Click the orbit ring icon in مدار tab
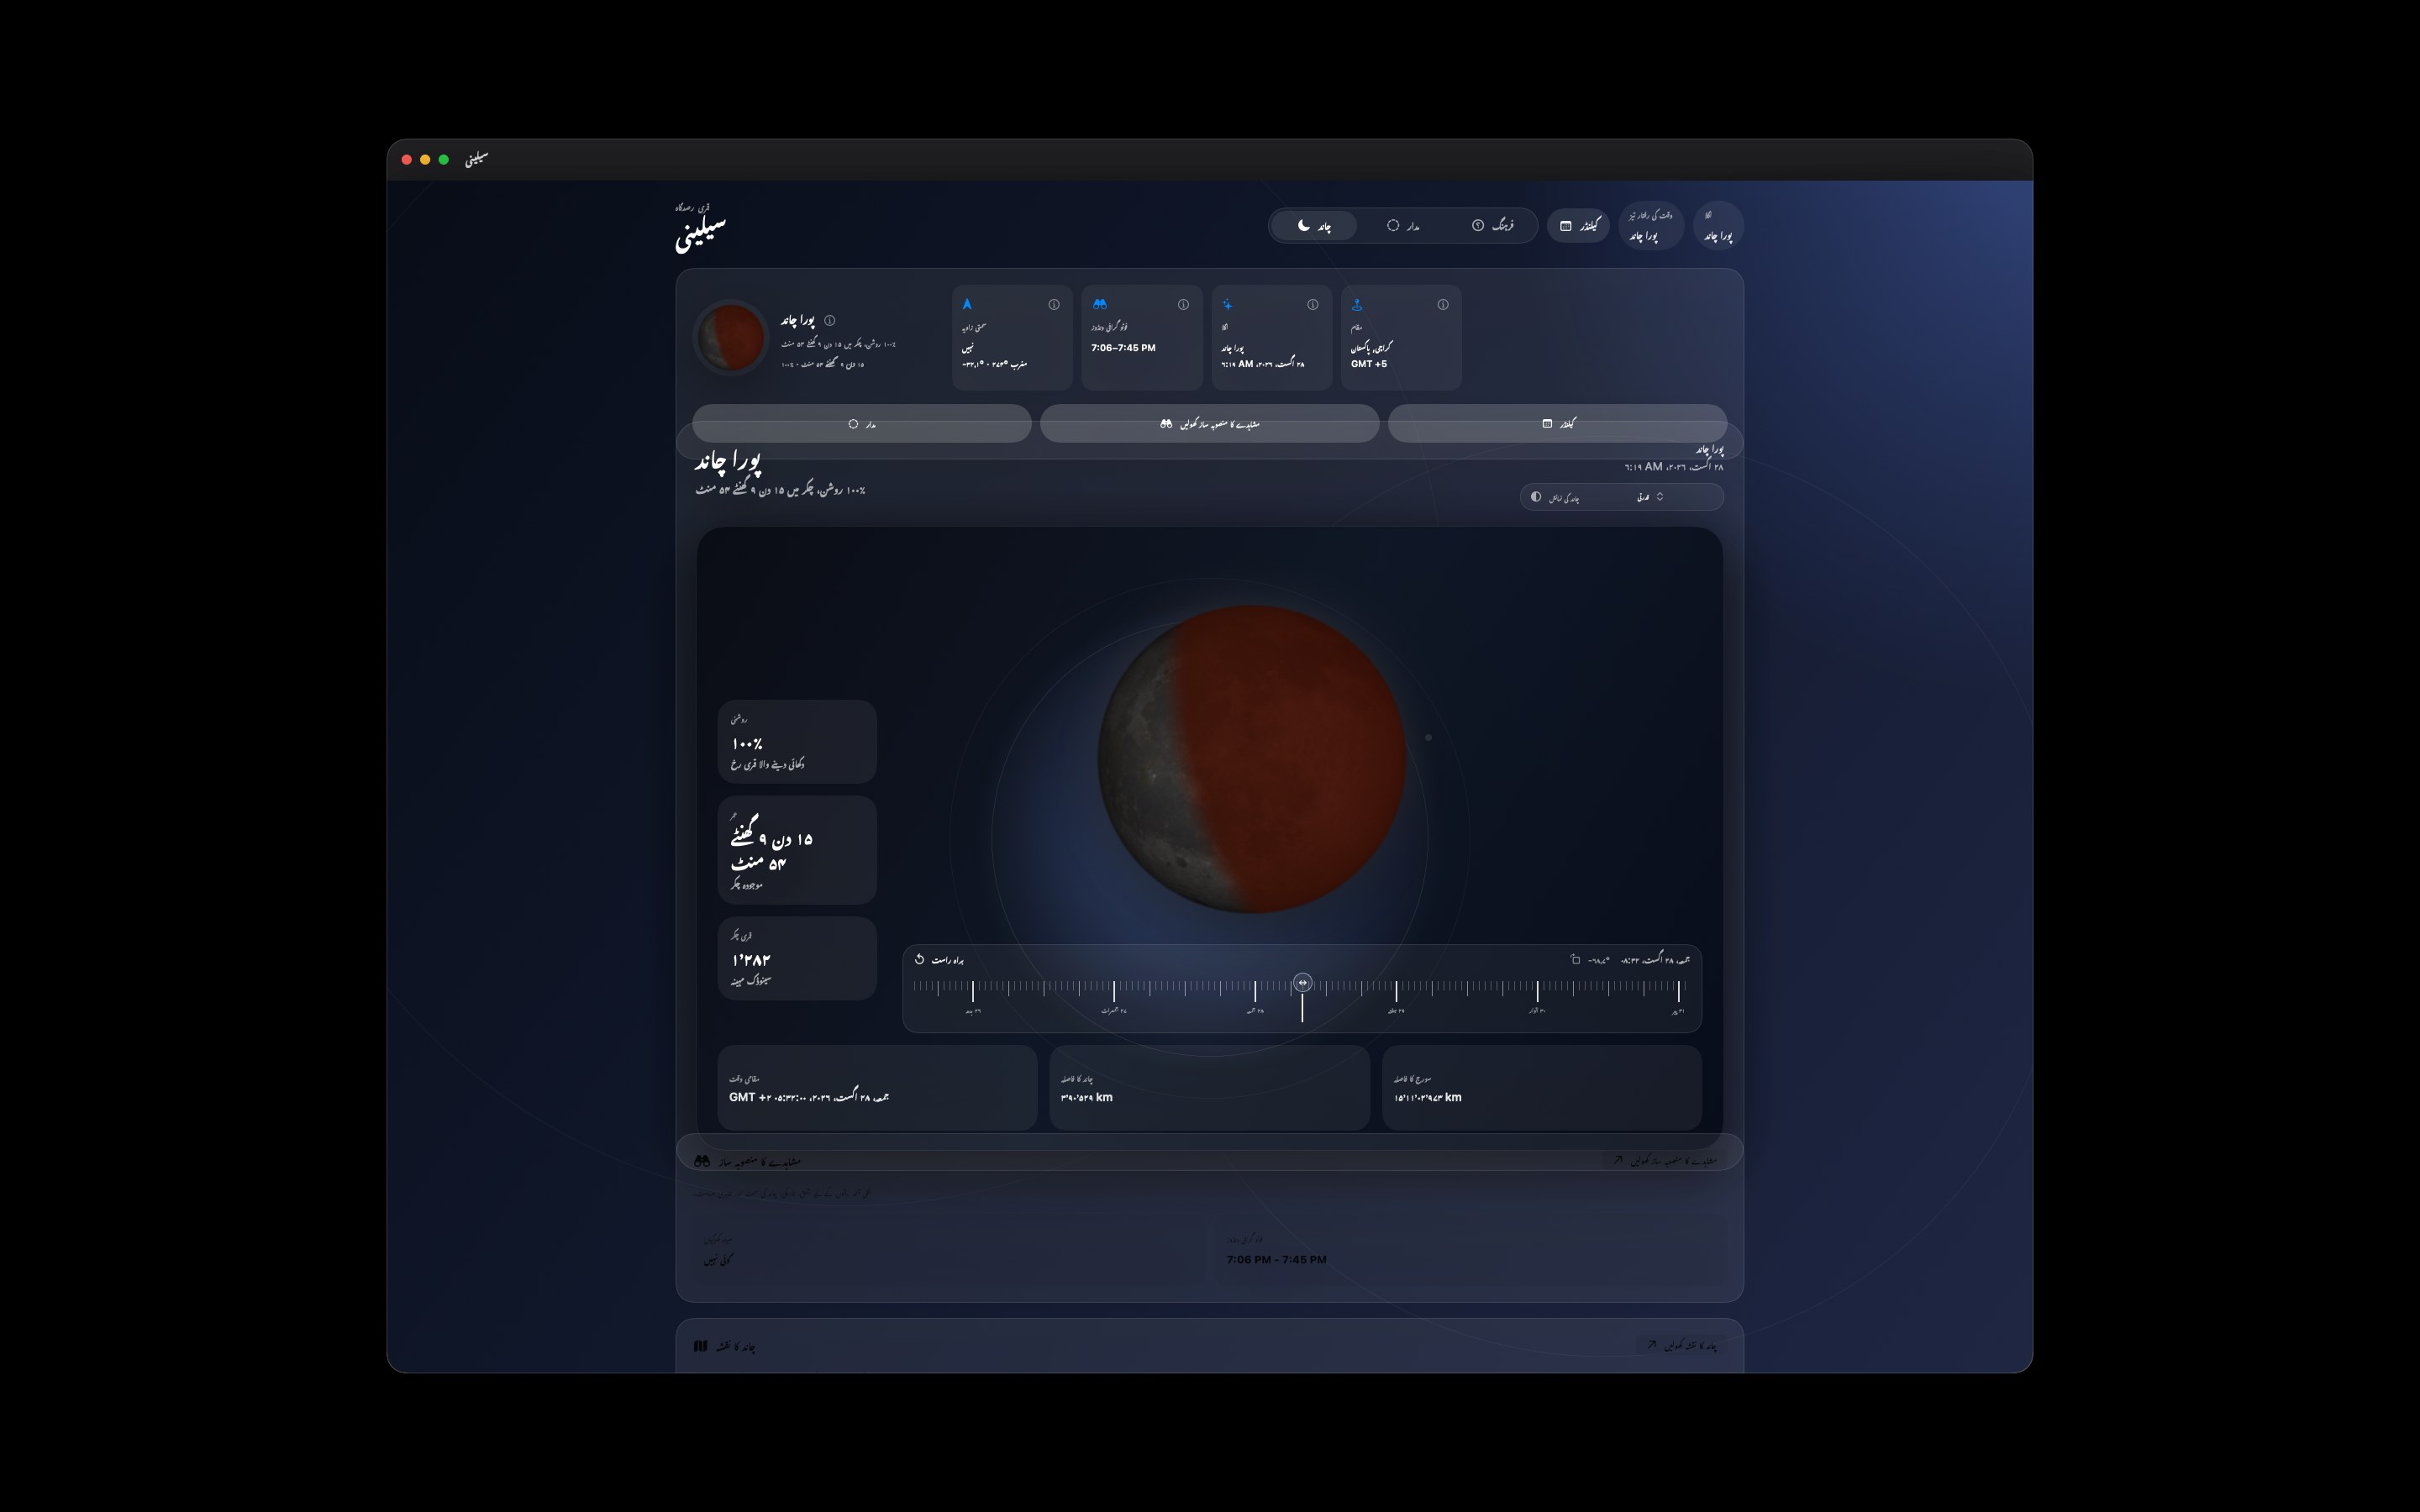2420x1512 pixels. [1393, 226]
